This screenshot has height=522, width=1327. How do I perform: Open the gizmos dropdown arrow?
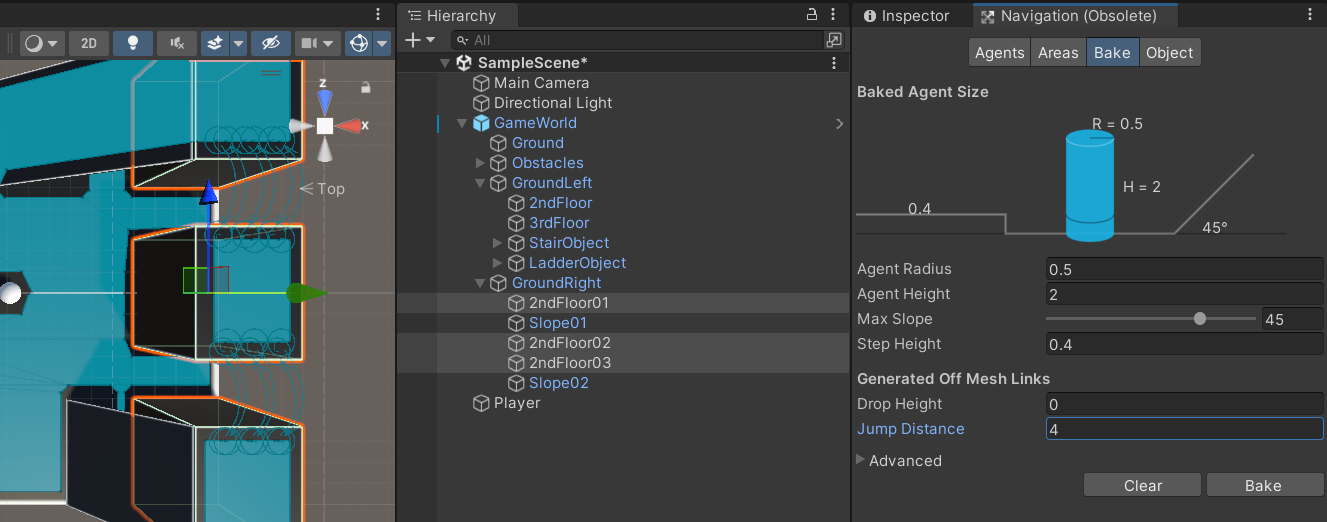381,43
